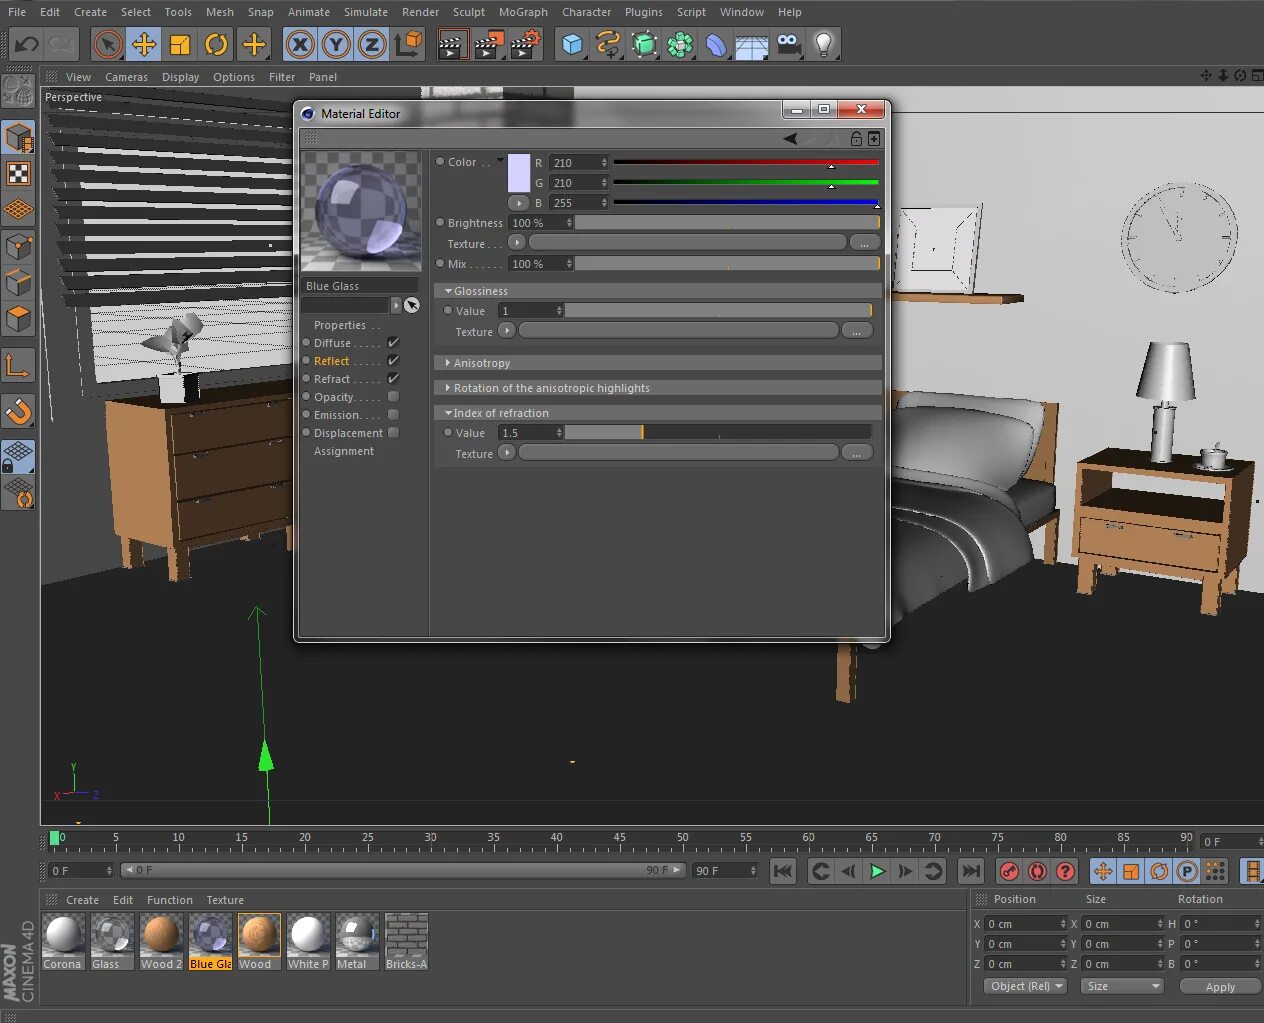The width and height of the screenshot is (1264, 1023).
Task: Click the blue color swatch
Action: pyautogui.click(x=519, y=173)
